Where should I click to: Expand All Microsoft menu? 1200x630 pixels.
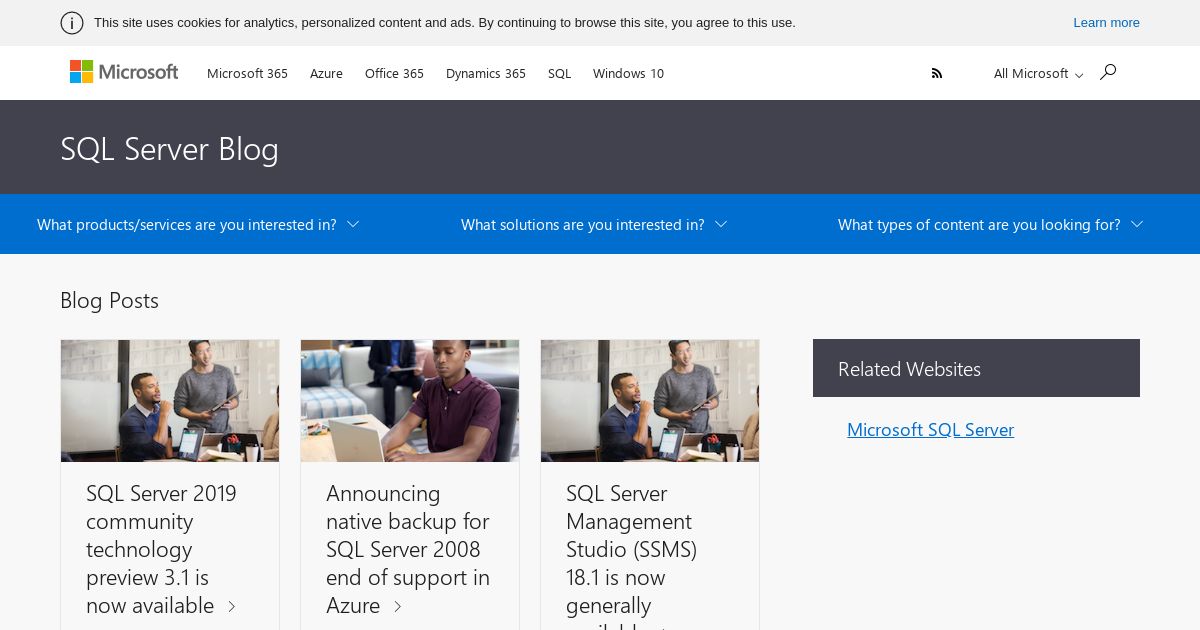(x=1038, y=74)
